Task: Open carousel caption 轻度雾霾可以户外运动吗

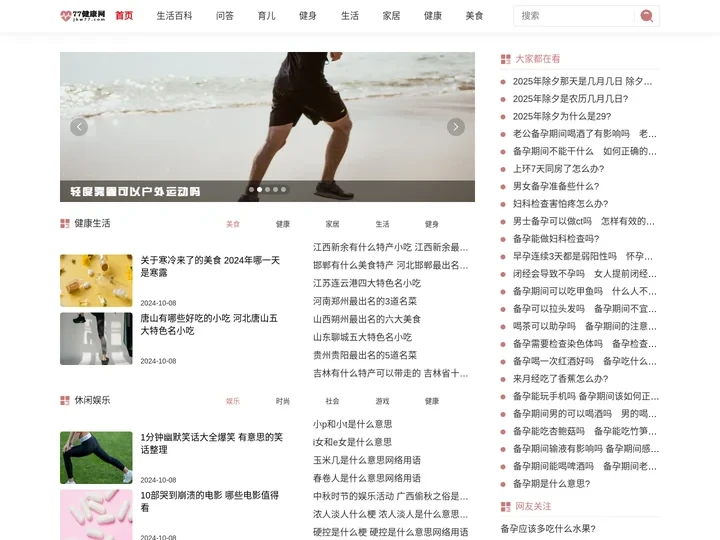Action: 135,191
